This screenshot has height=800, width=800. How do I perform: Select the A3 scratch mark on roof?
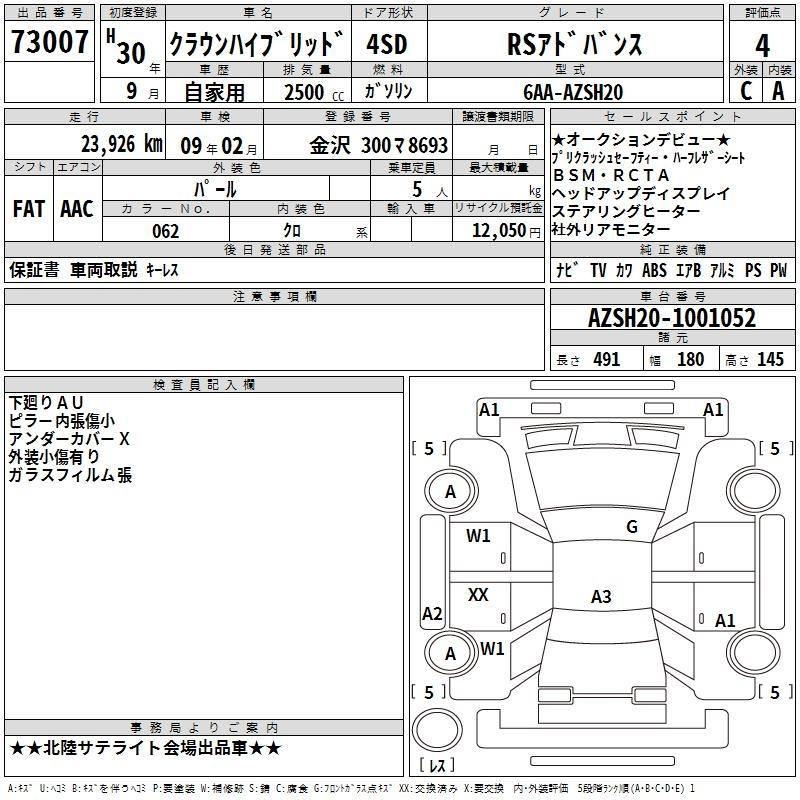point(601,597)
